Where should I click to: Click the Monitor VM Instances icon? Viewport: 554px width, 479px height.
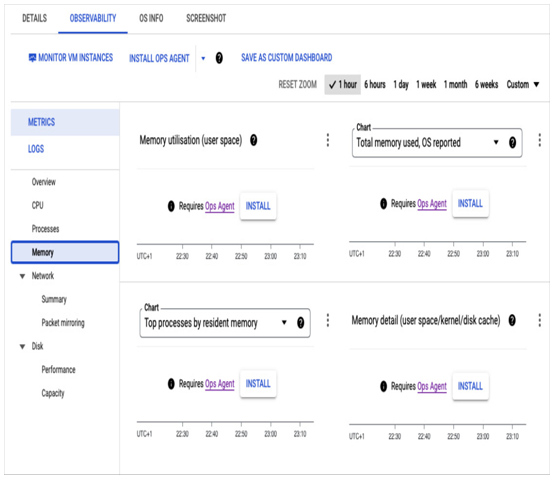pos(32,58)
